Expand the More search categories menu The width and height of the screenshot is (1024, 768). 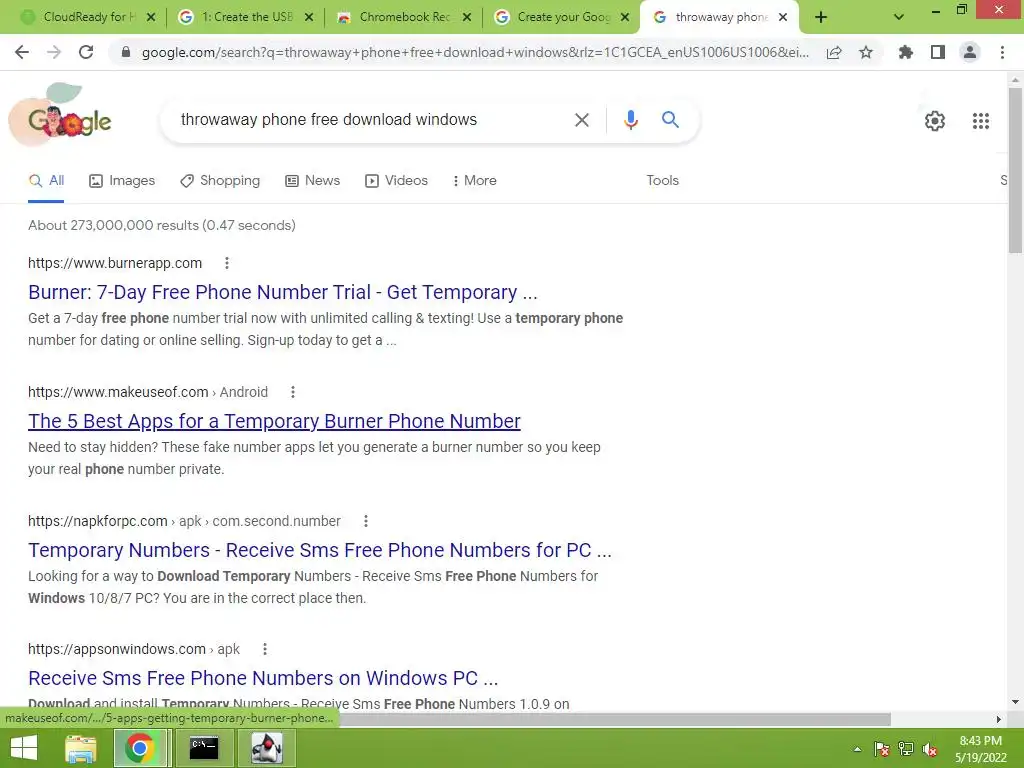click(475, 181)
